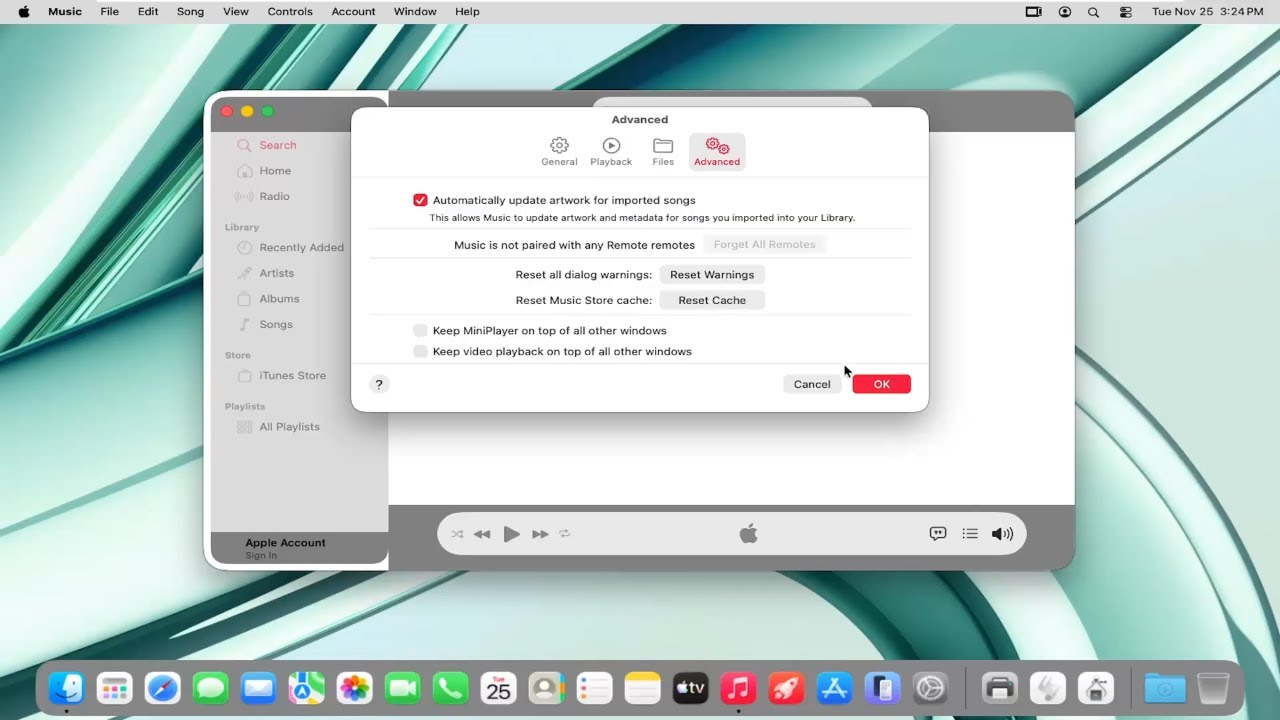The image size is (1280, 720).
Task: Click the 'Music is not paired with any Remote remotes' text
Action: [x=574, y=245]
